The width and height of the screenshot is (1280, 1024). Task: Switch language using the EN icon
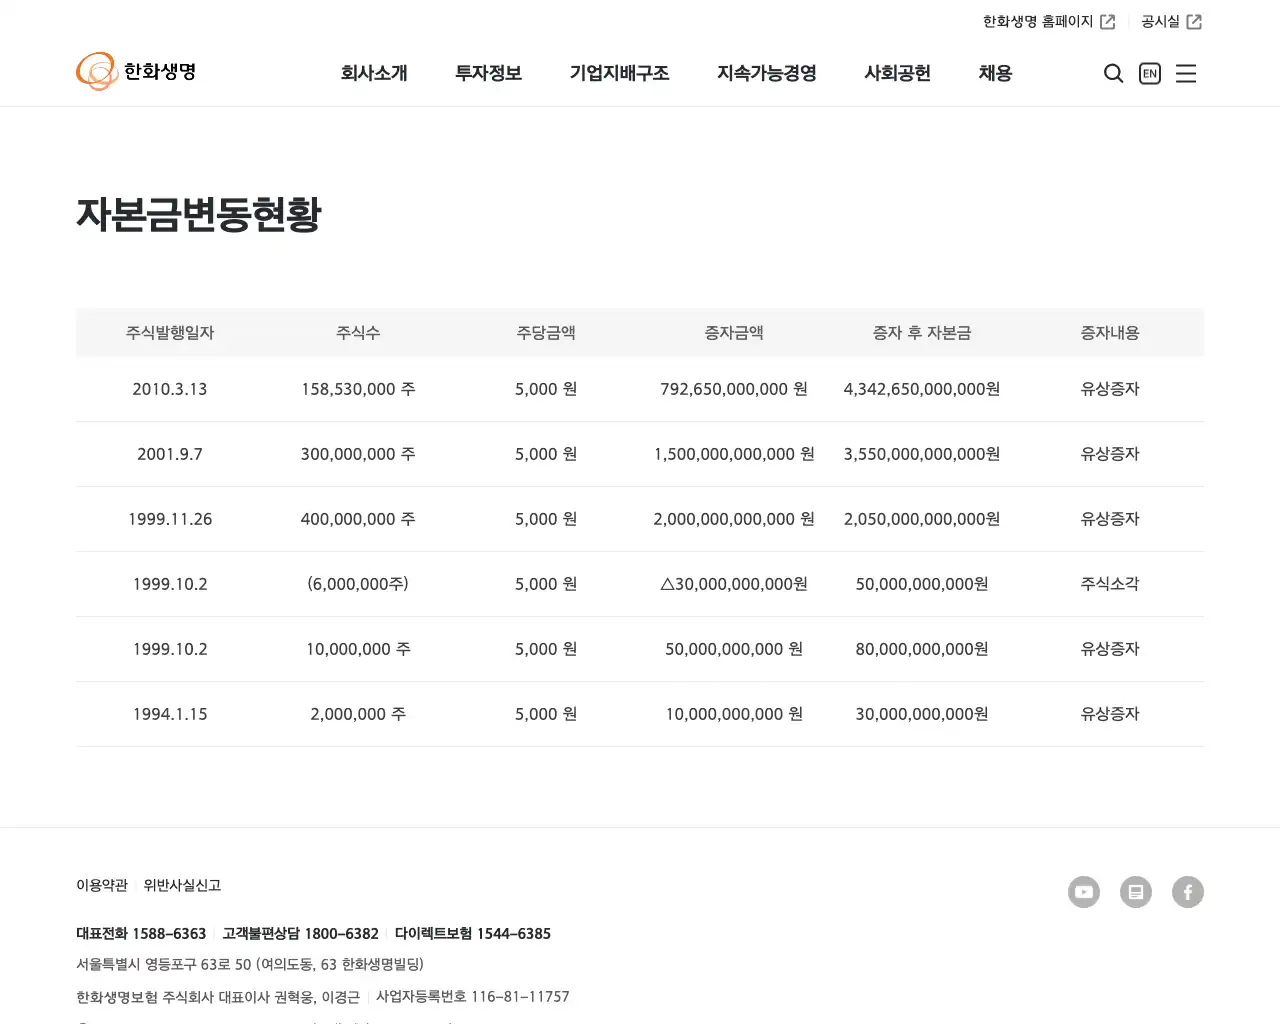[x=1149, y=73]
